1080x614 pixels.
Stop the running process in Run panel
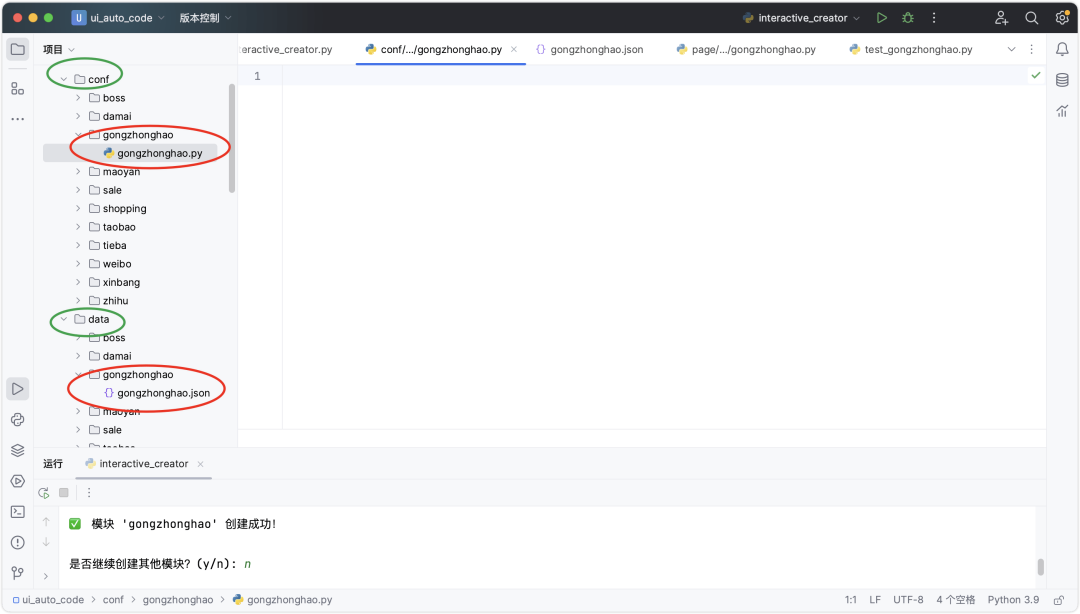coord(64,493)
